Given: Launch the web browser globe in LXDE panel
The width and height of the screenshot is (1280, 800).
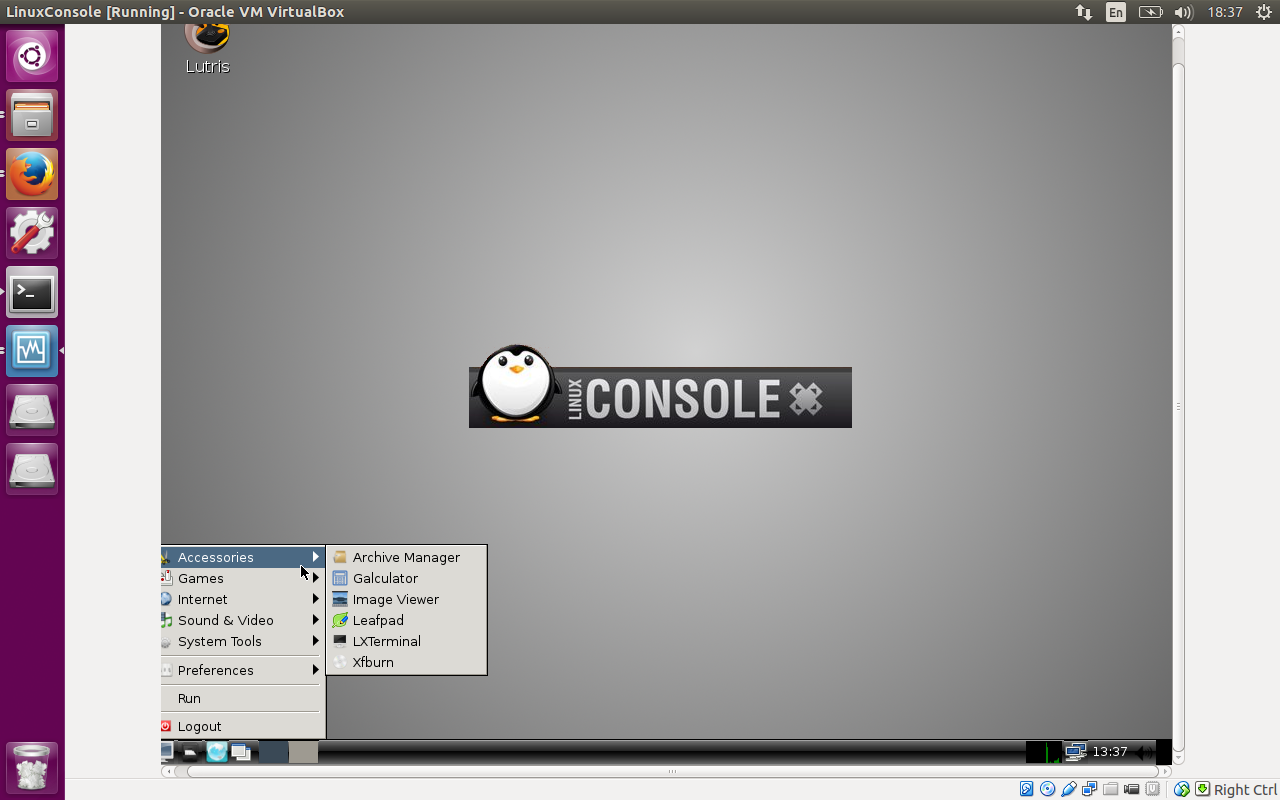Looking at the screenshot, I should [217, 752].
